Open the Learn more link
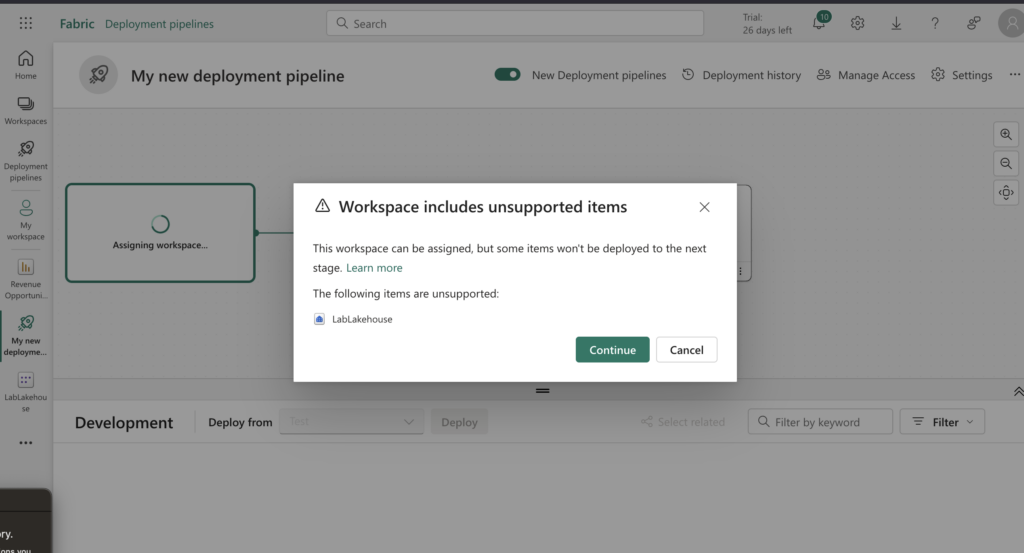The width and height of the screenshot is (1024, 553). coord(374,268)
